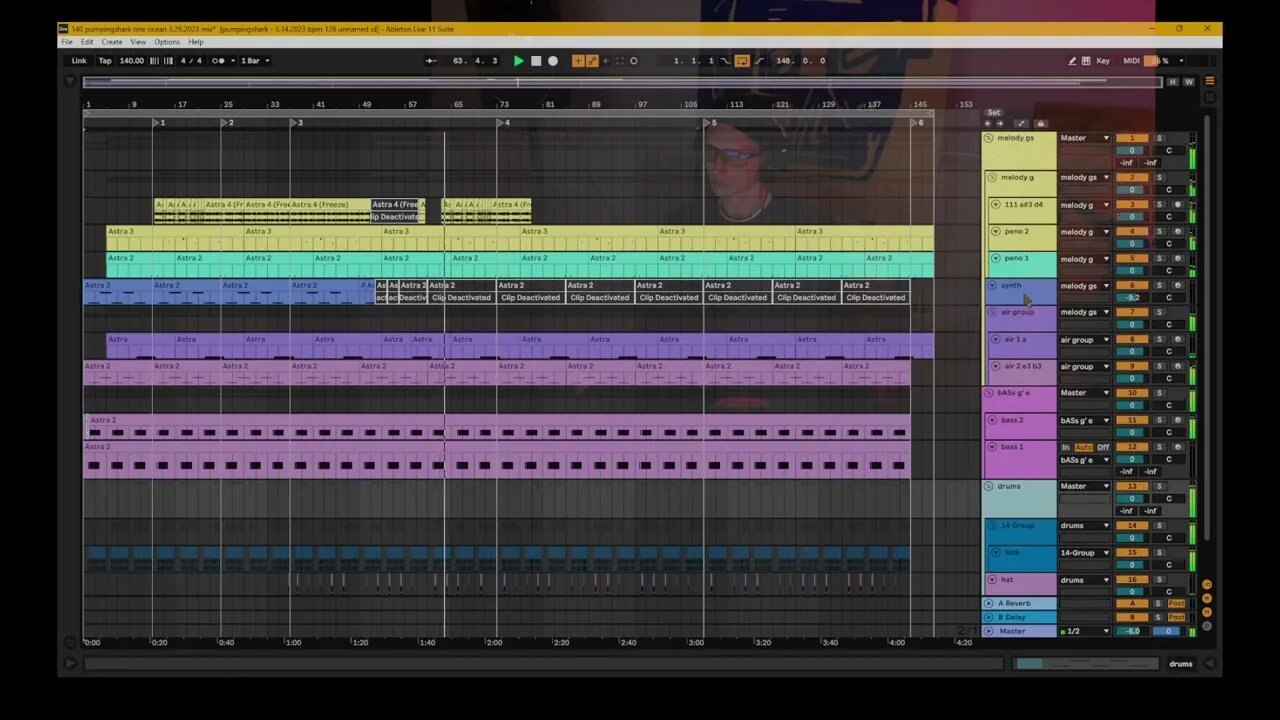Solo the drums group track
This screenshot has width=1280, height=720.
(x=1160, y=486)
